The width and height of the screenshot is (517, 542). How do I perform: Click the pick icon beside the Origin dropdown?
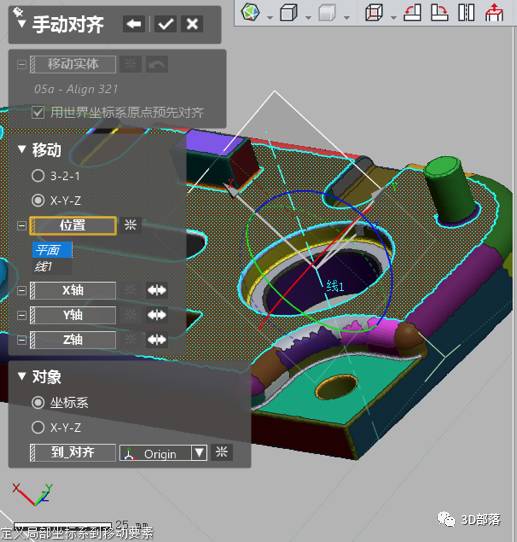[x=222, y=452]
